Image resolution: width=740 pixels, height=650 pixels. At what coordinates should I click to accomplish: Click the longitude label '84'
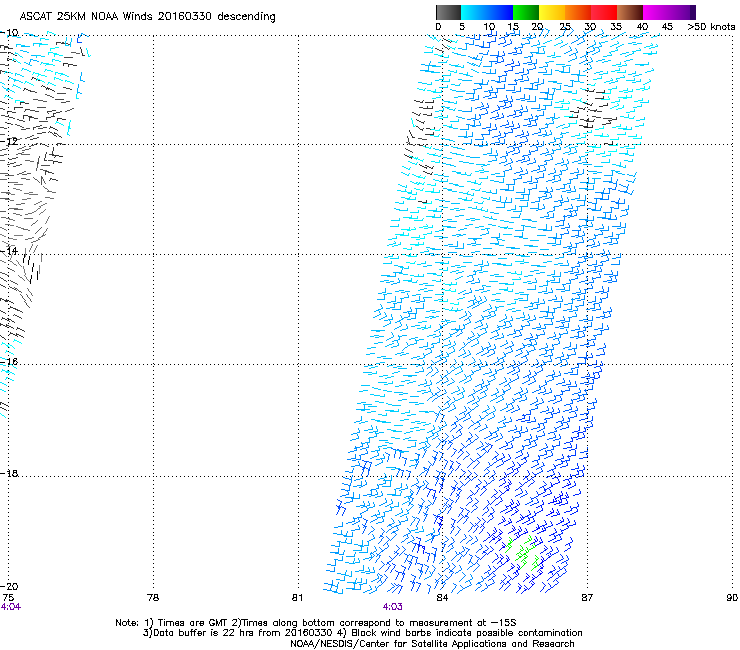(442, 598)
